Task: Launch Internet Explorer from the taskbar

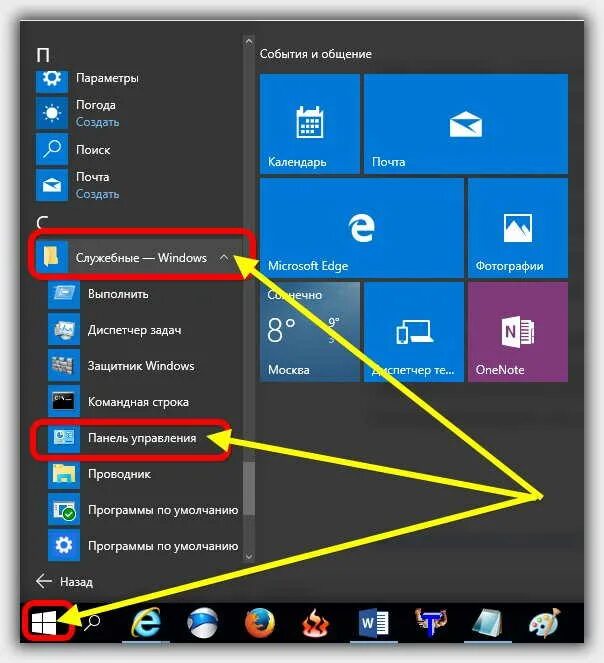Action: point(146,622)
